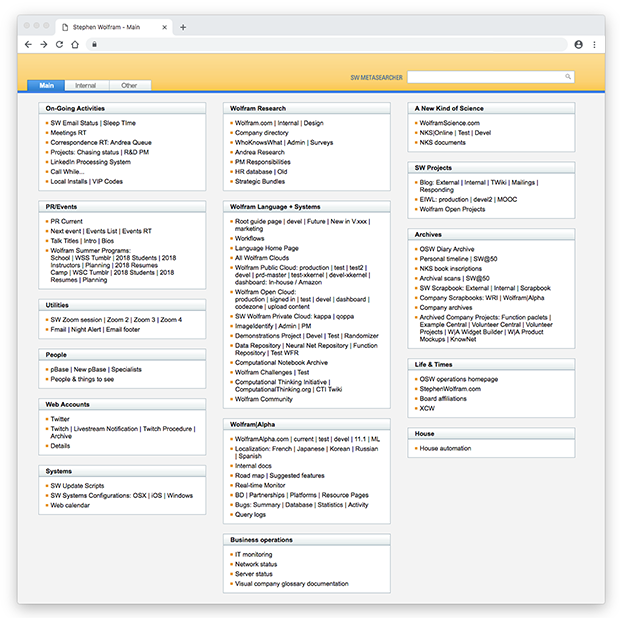
Task: Click the Personal timeline link
Action: click(444, 259)
